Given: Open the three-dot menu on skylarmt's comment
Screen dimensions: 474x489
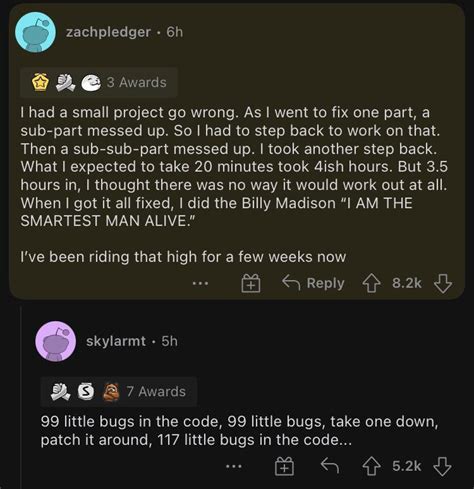Looking at the screenshot, I should tap(234, 467).
